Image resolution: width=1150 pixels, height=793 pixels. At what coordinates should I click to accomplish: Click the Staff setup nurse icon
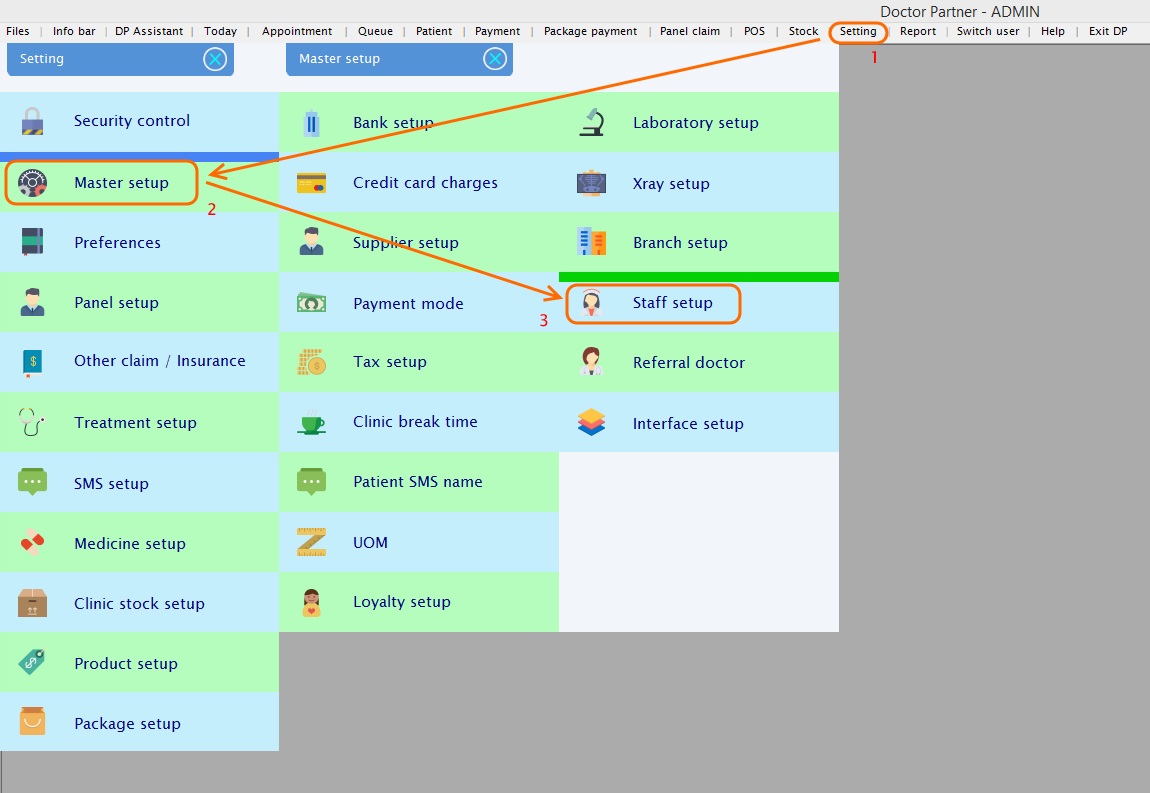coord(592,303)
